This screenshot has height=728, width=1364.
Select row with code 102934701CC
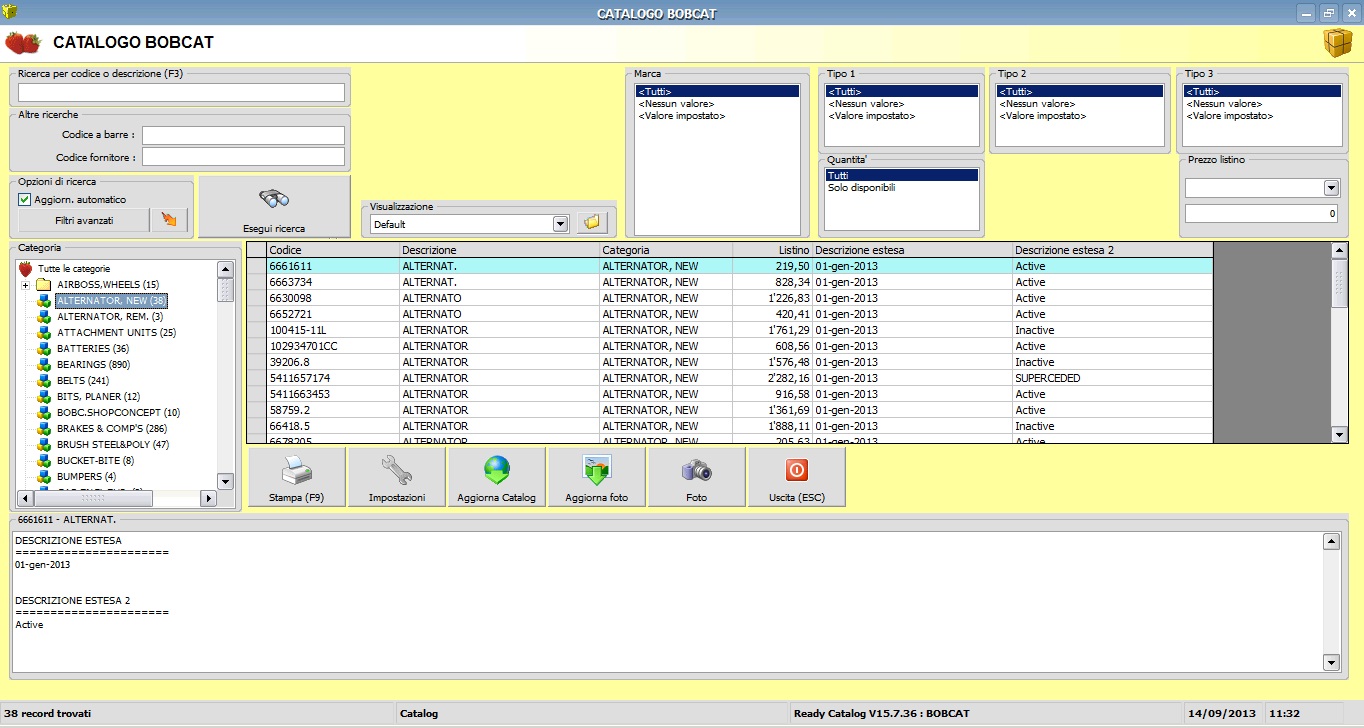730,346
